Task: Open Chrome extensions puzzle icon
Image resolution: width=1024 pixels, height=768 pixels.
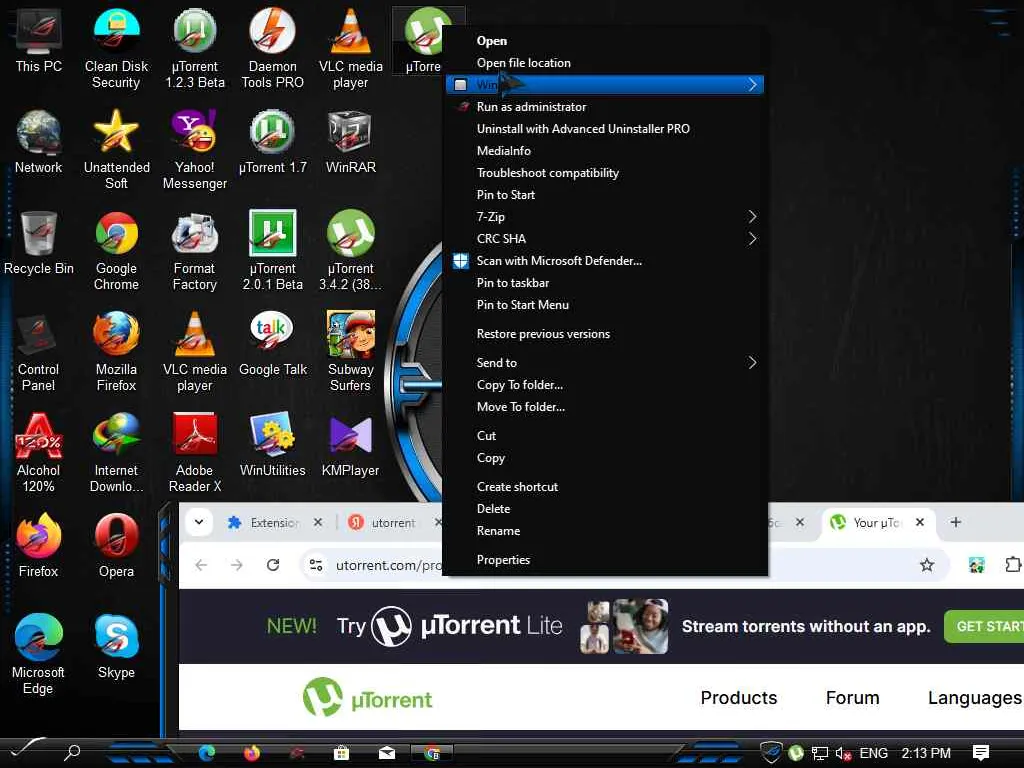Action: point(1012,565)
